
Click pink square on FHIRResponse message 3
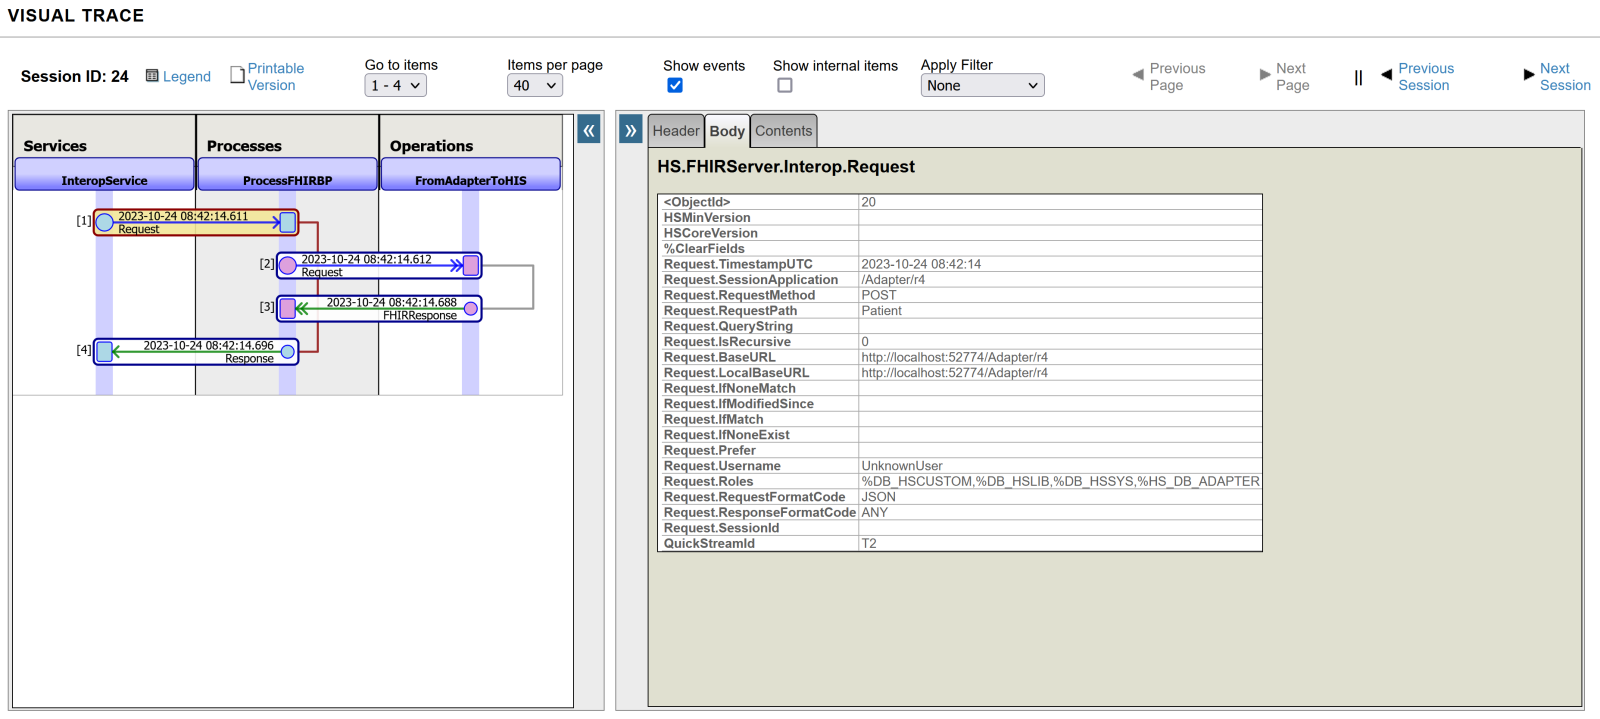288,308
